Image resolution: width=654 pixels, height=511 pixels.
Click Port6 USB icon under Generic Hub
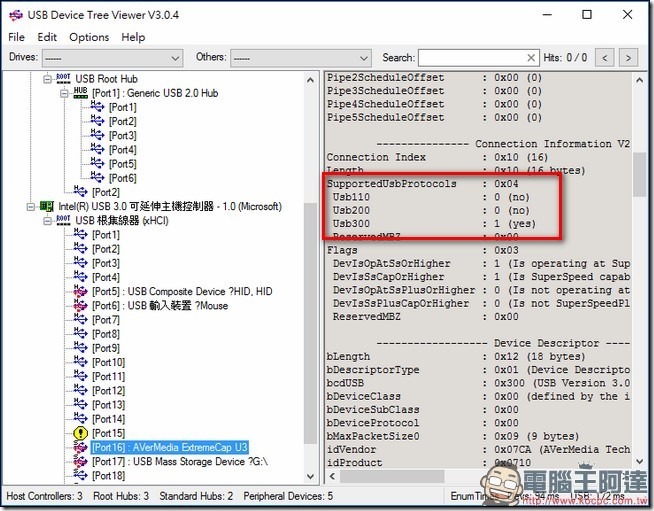click(97, 177)
